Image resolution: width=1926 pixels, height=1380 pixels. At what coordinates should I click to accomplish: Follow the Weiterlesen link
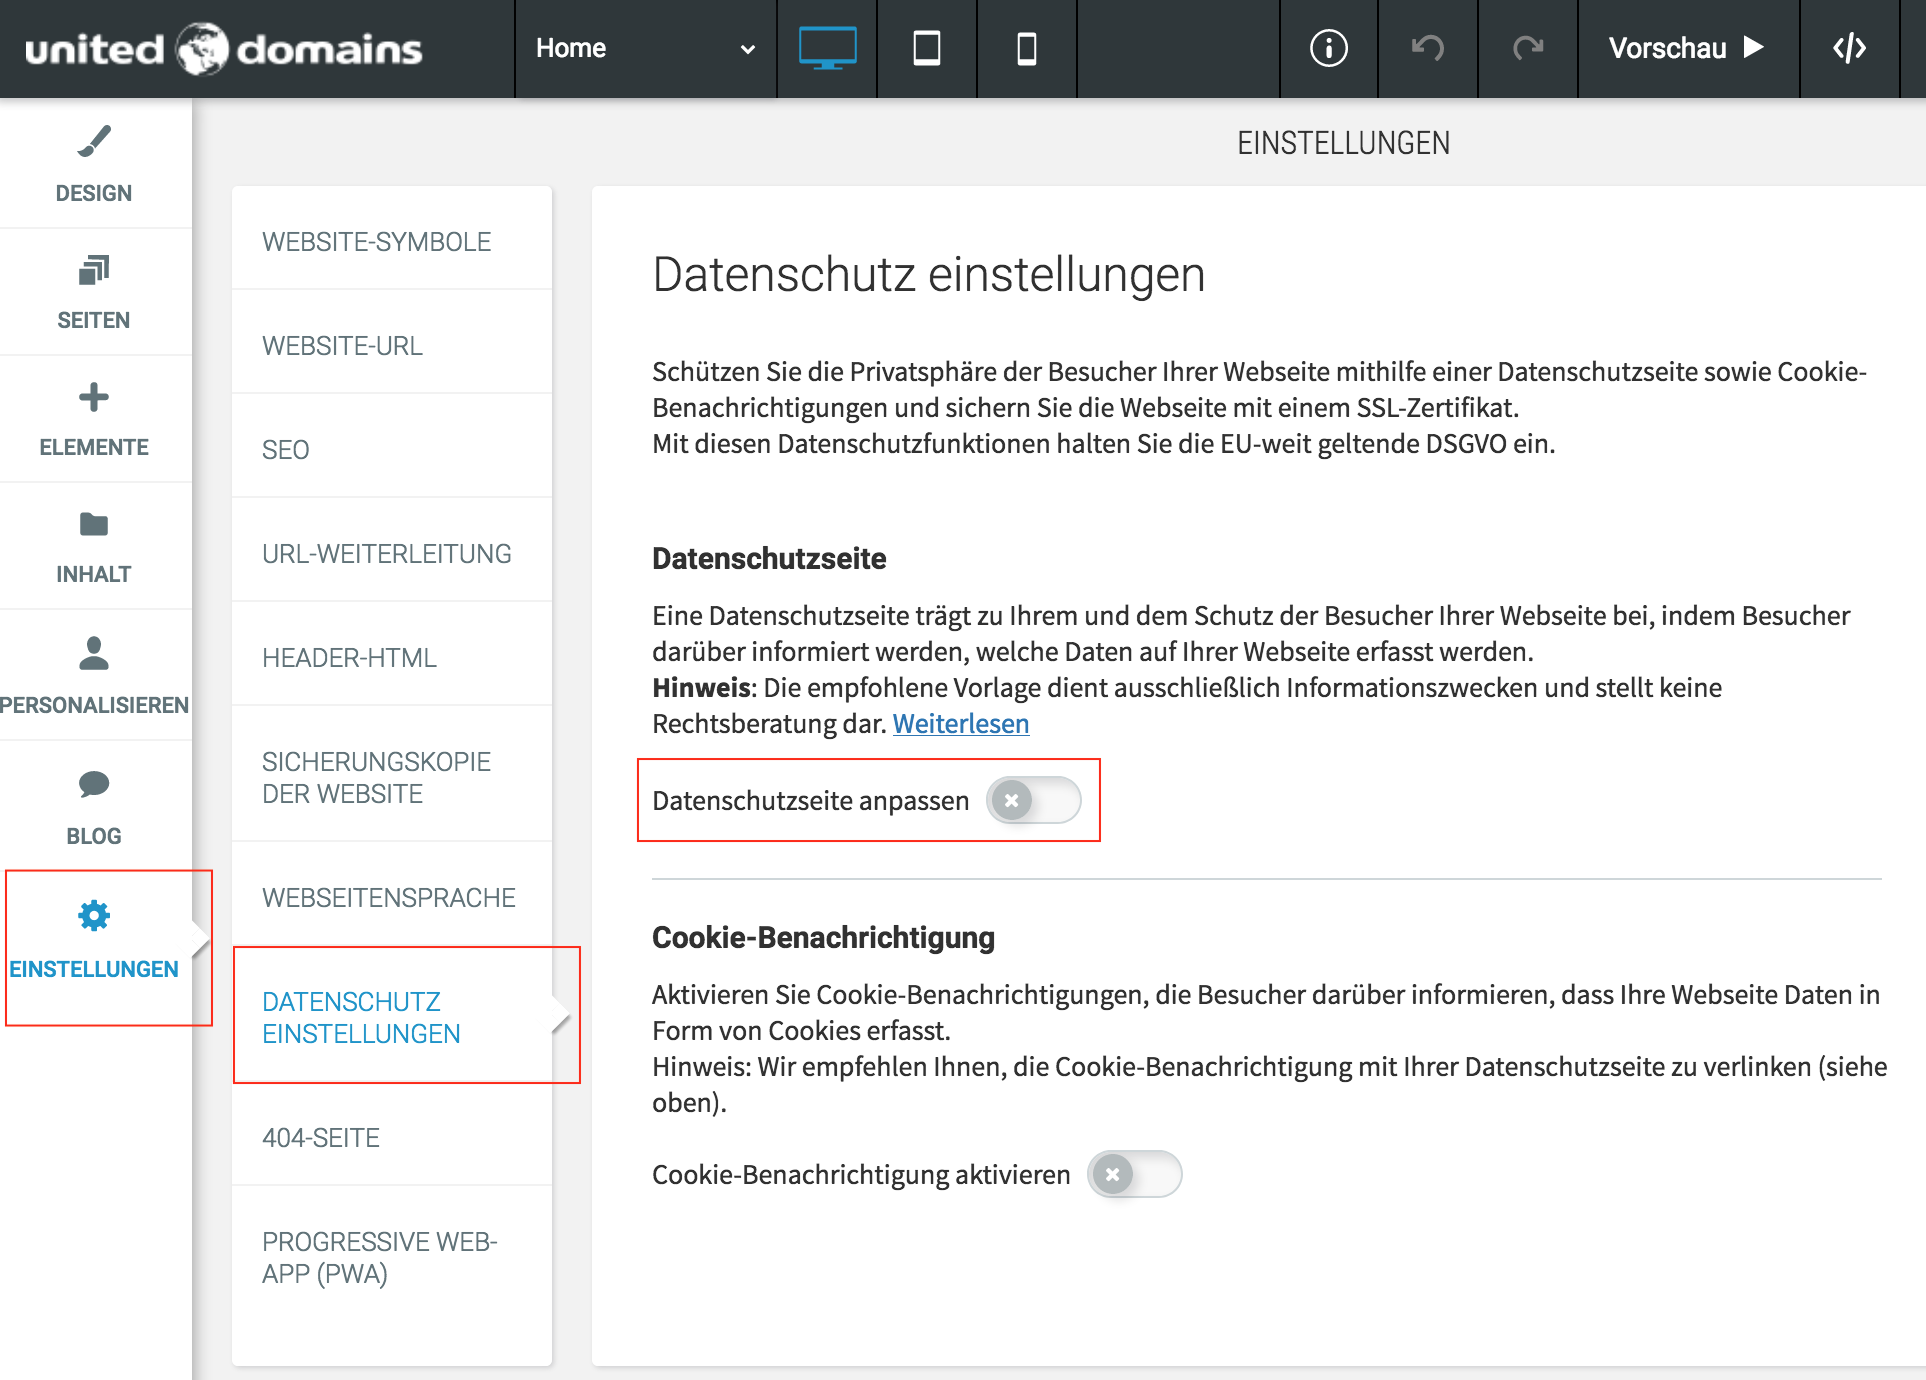[x=960, y=724]
